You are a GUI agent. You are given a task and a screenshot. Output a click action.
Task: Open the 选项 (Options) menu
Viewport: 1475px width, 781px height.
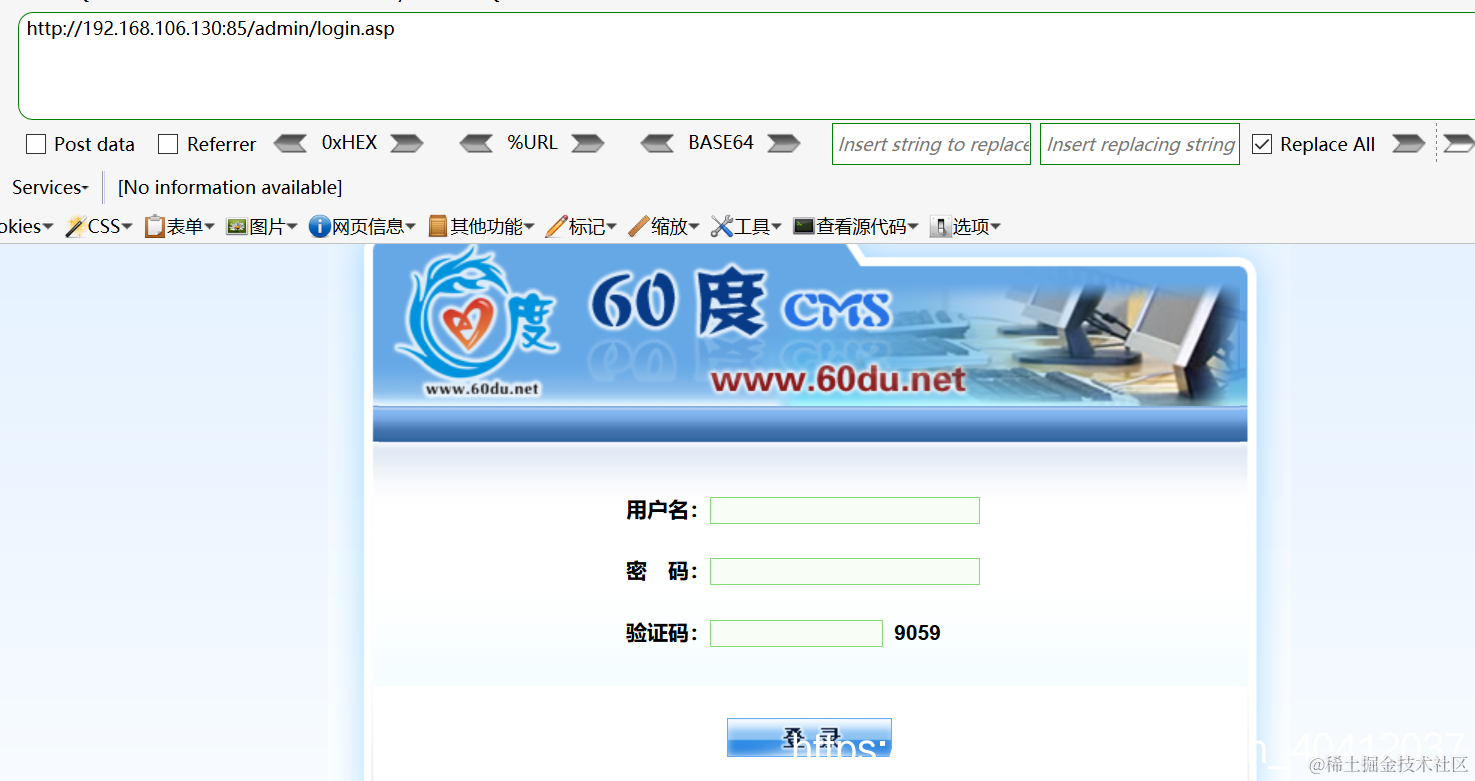(966, 227)
